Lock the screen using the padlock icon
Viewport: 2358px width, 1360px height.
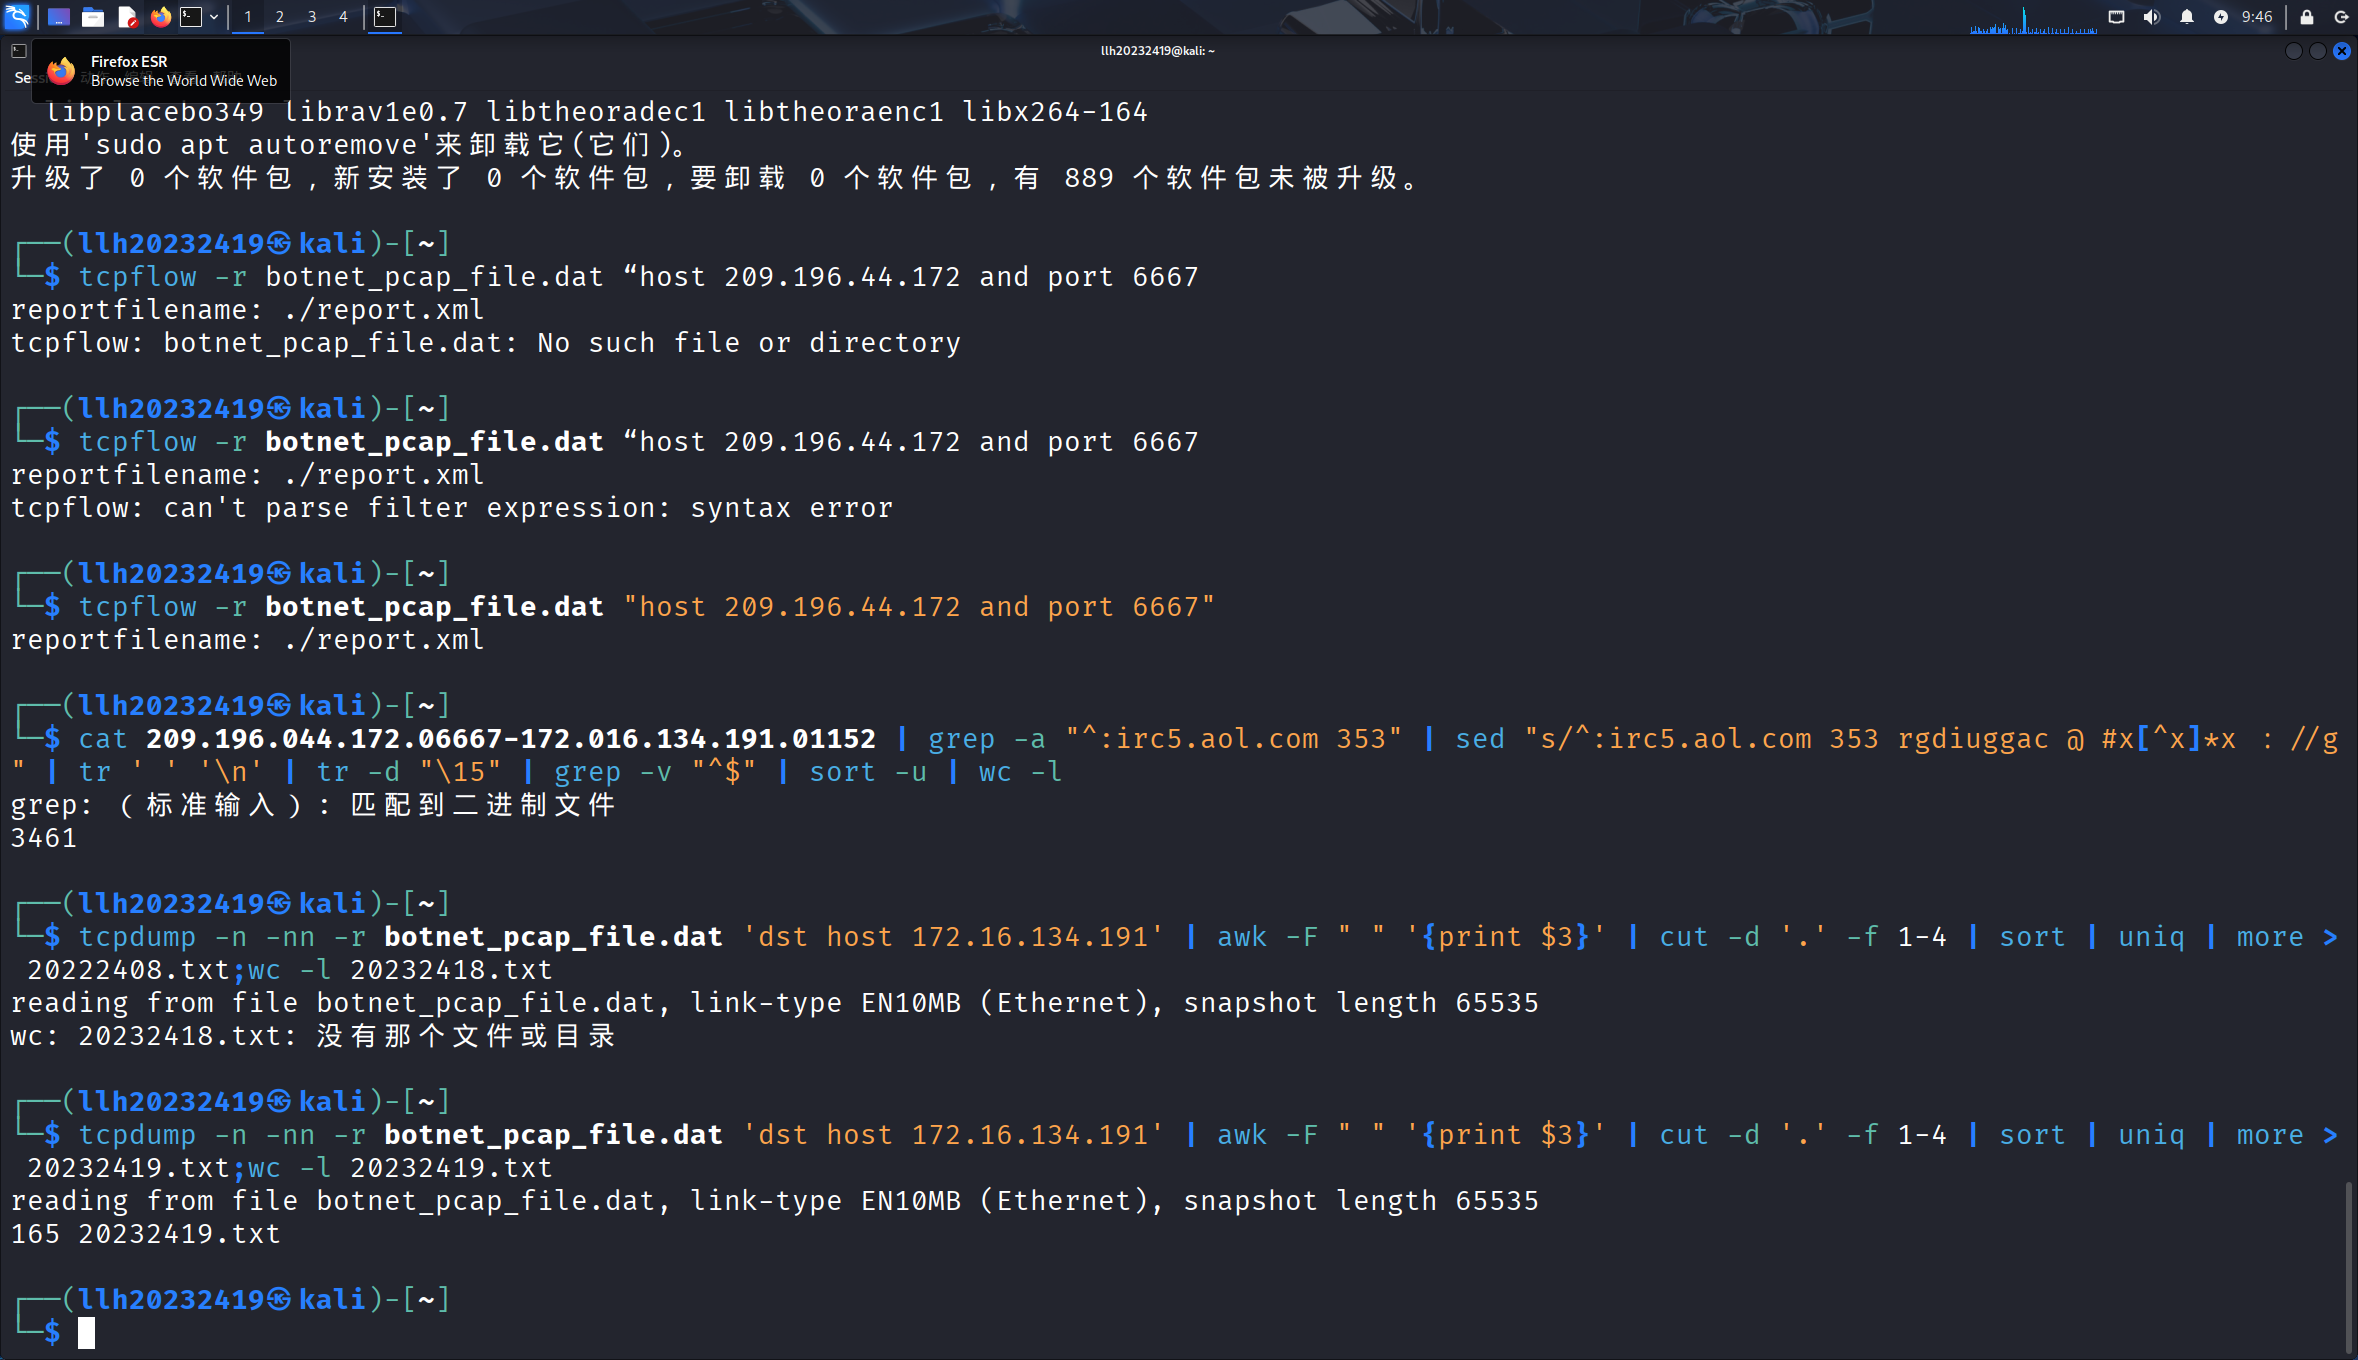pos(2306,17)
